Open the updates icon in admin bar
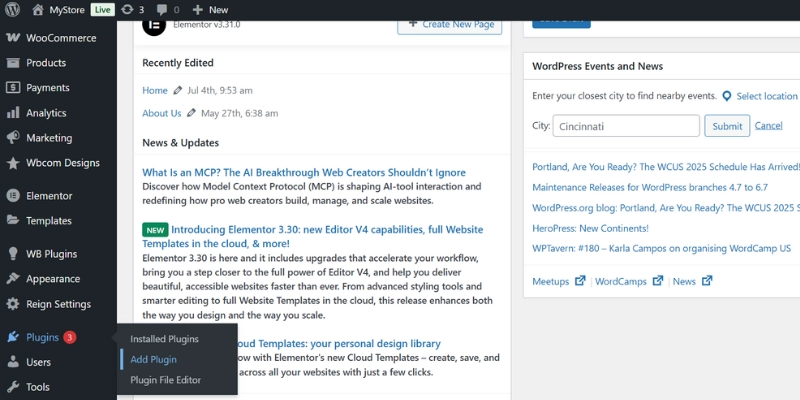The width and height of the screenshot is (800, 400). [x=128, y=10]
